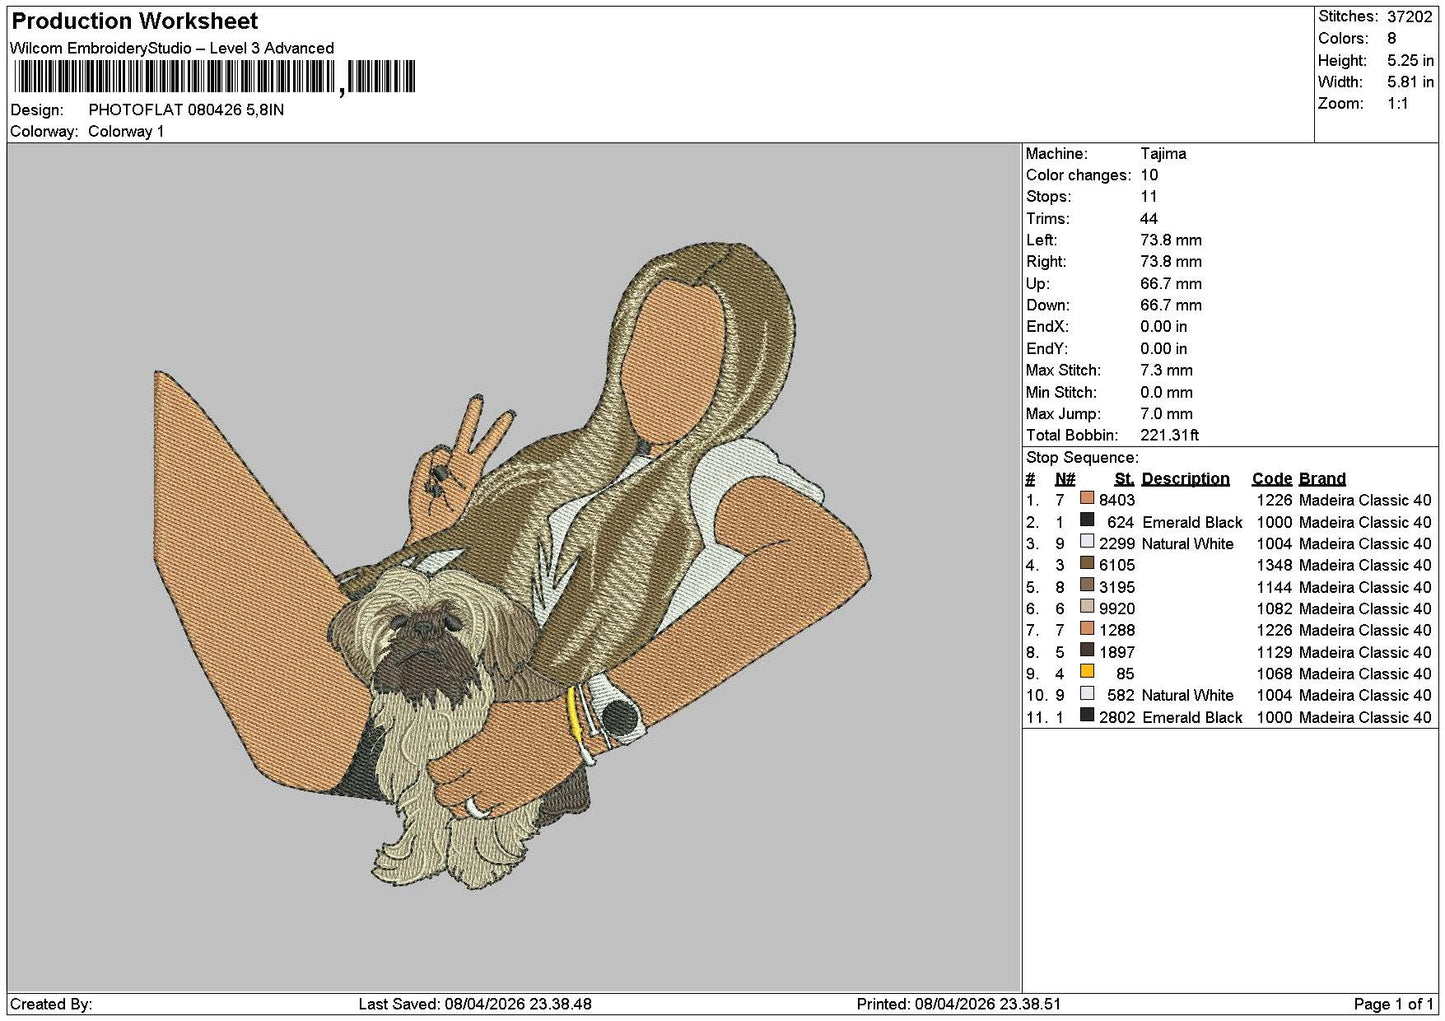The image size is (1445, 1021).
Task: Click the 'N#' column header
Action: [x=1065, y=479]
